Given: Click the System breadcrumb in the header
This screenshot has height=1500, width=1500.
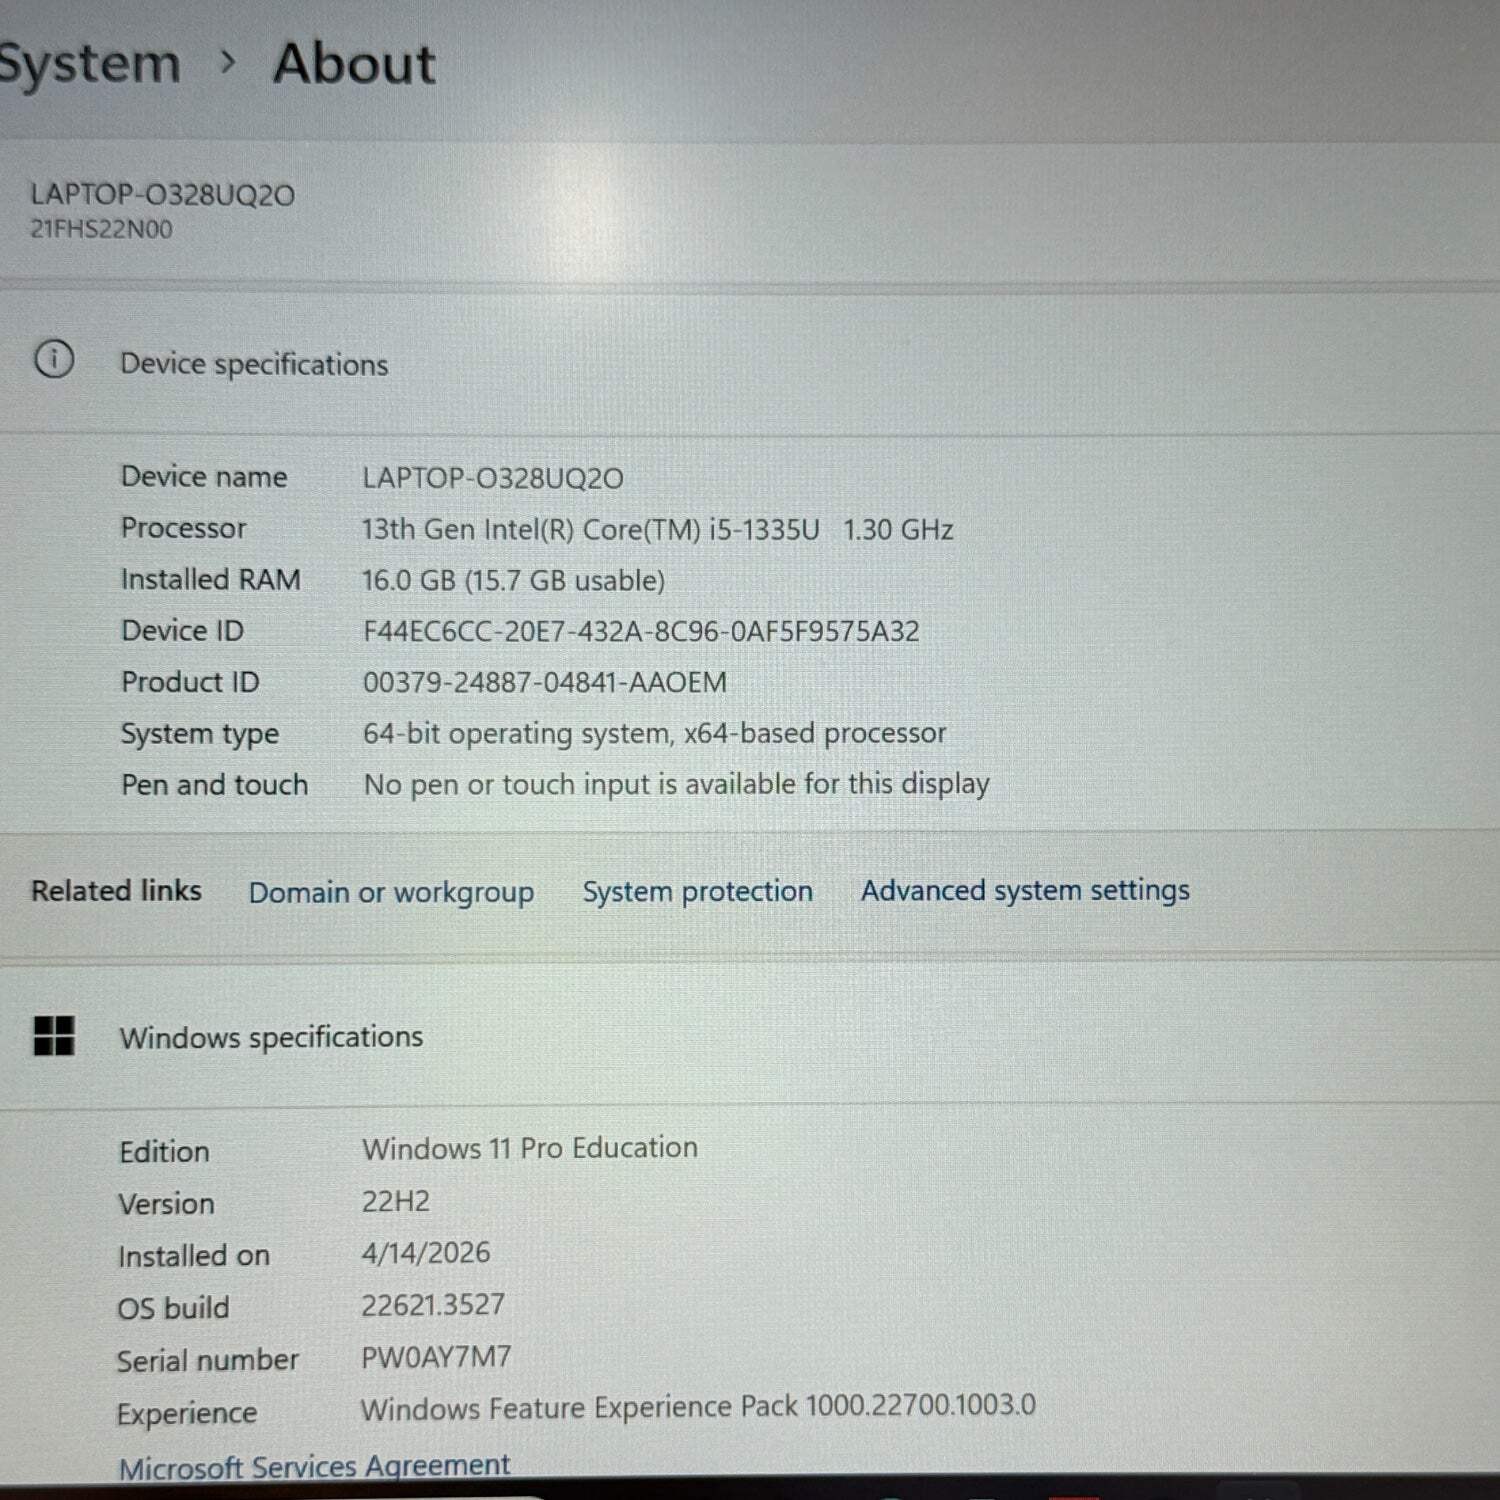Looking at the screenshot, I should 88,64.
